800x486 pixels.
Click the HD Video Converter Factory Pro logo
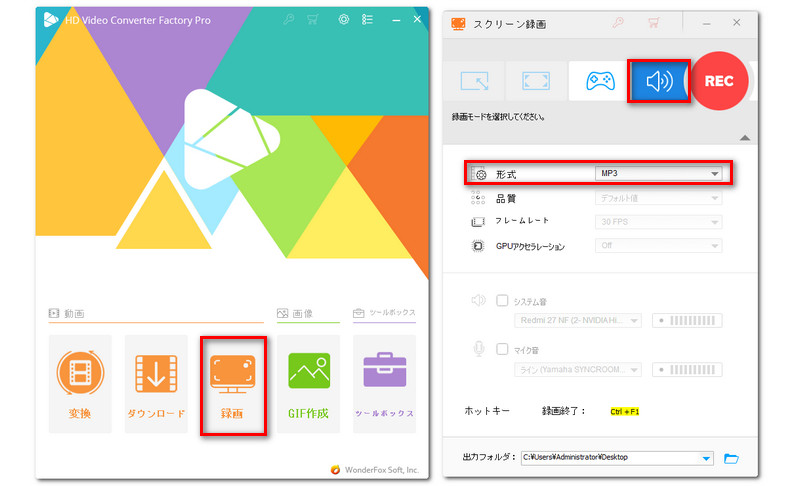(51, 20)
